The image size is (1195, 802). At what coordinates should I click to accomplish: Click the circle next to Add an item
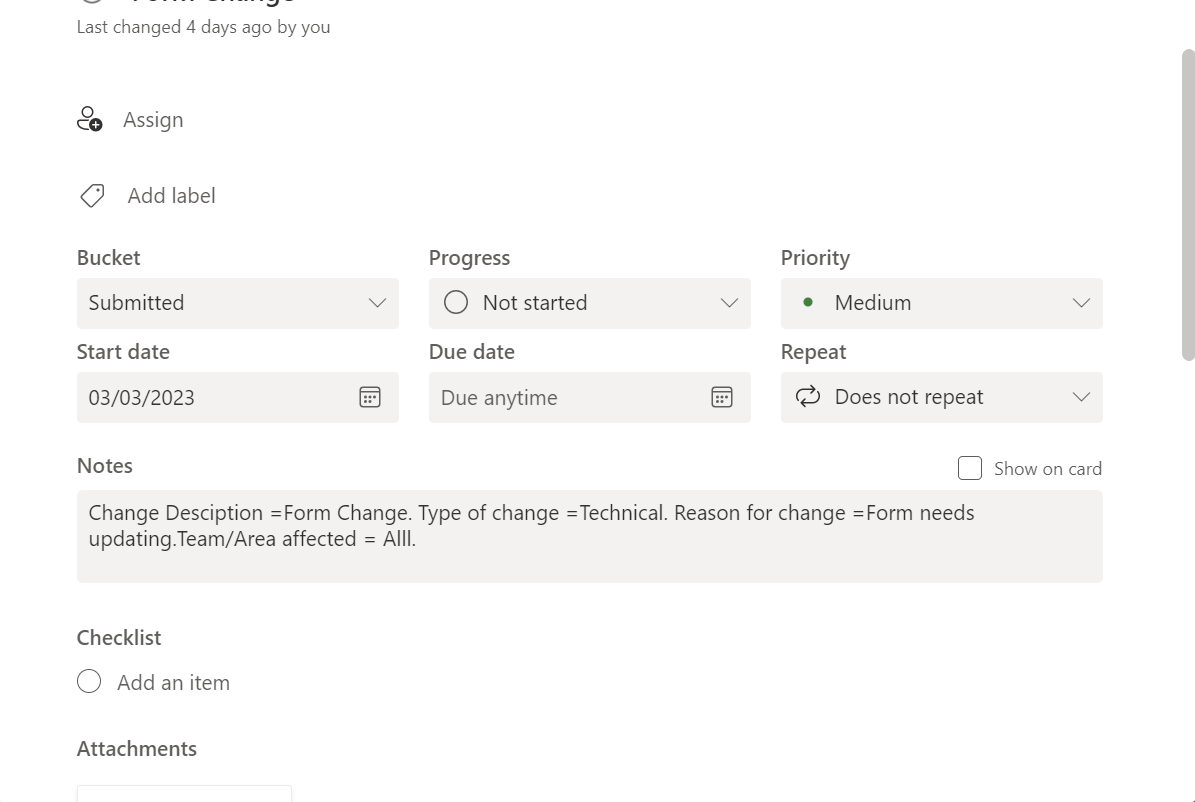tap(89, 681)
